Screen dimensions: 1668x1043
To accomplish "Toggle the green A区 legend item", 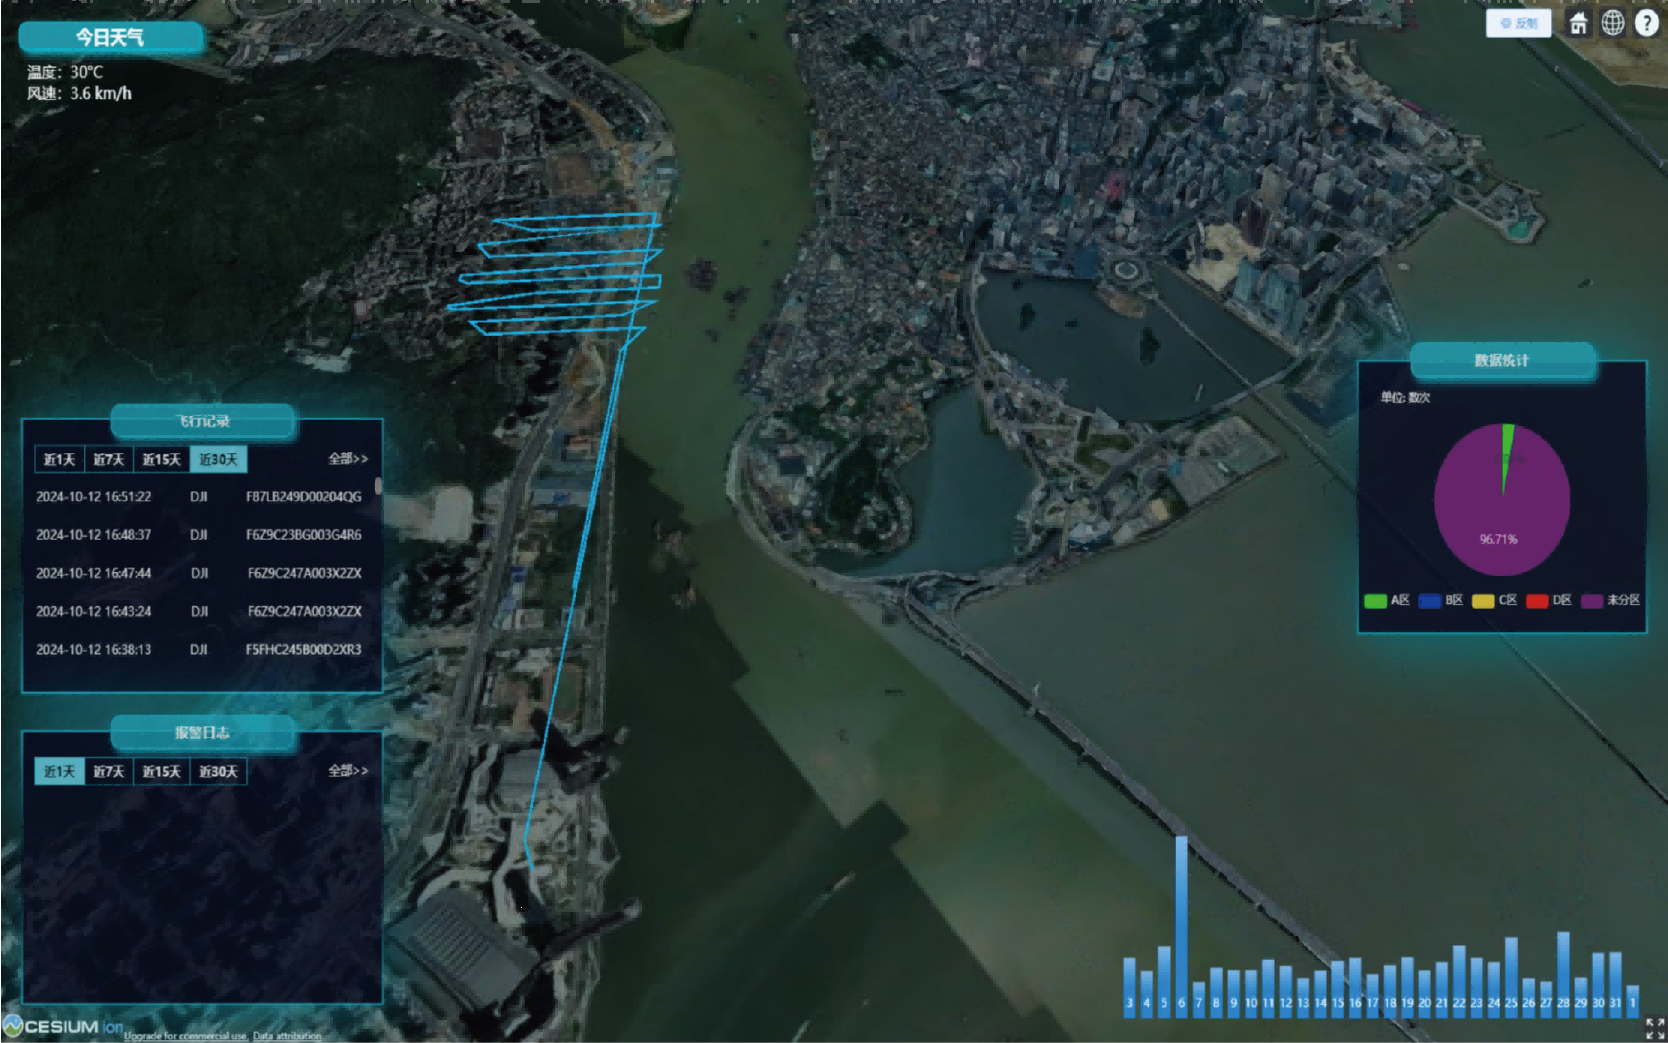I will pyautogui.click(x=1386, y=600).
